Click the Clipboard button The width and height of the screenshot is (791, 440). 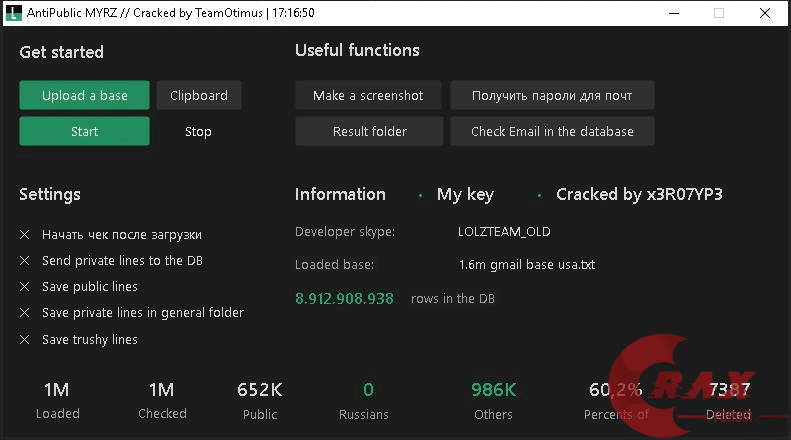pos(199,96)
